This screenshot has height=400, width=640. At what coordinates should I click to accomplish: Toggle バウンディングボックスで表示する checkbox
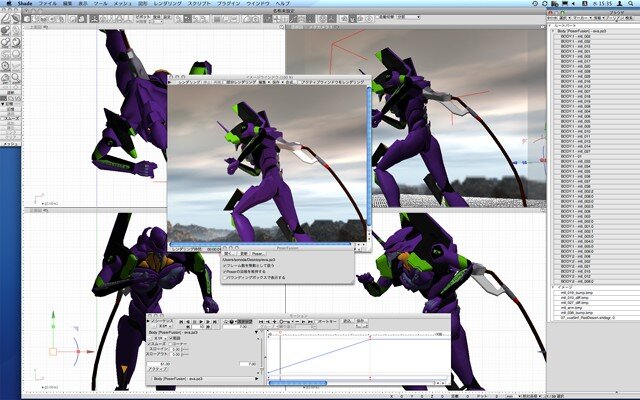(x=224, y=278)
